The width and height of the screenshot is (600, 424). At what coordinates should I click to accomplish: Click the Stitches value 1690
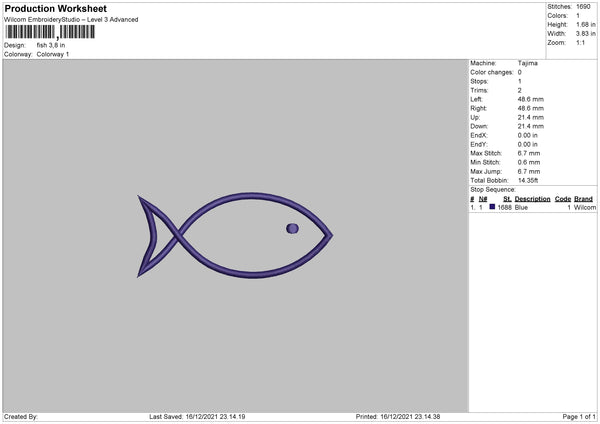click(x=583, y=7)
